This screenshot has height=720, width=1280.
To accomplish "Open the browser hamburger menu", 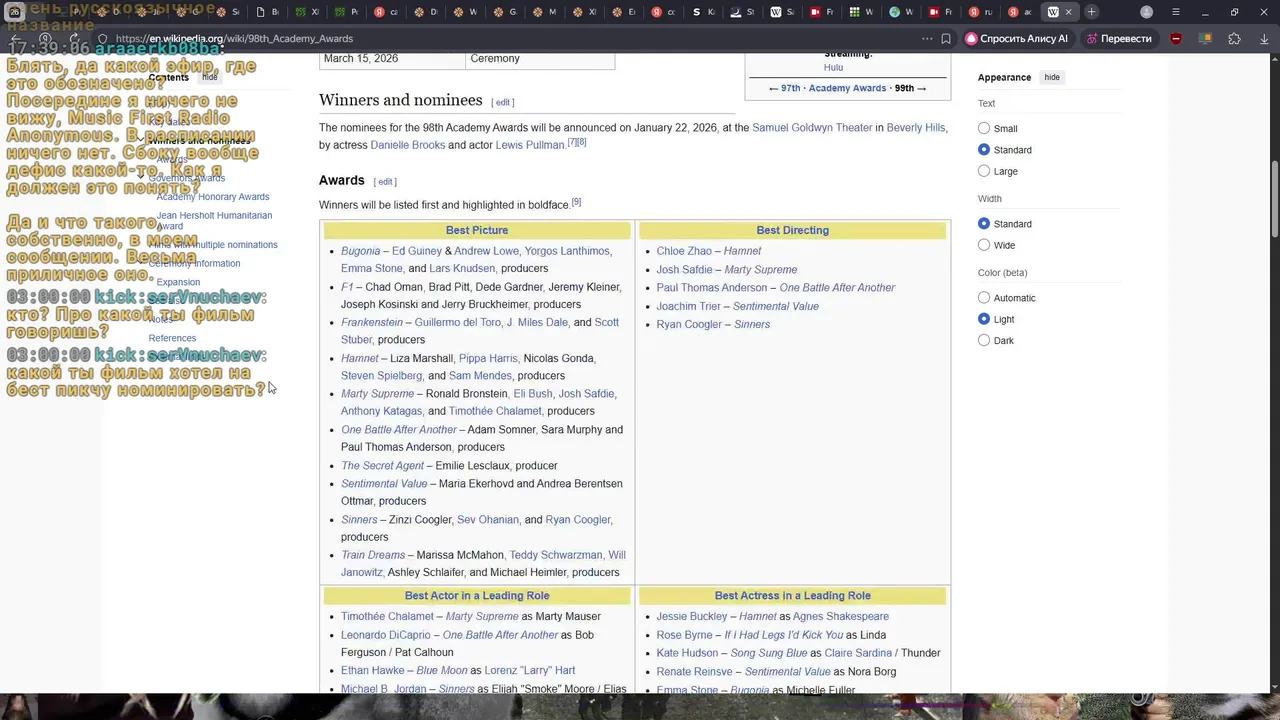I will [x=1175, y=12].
